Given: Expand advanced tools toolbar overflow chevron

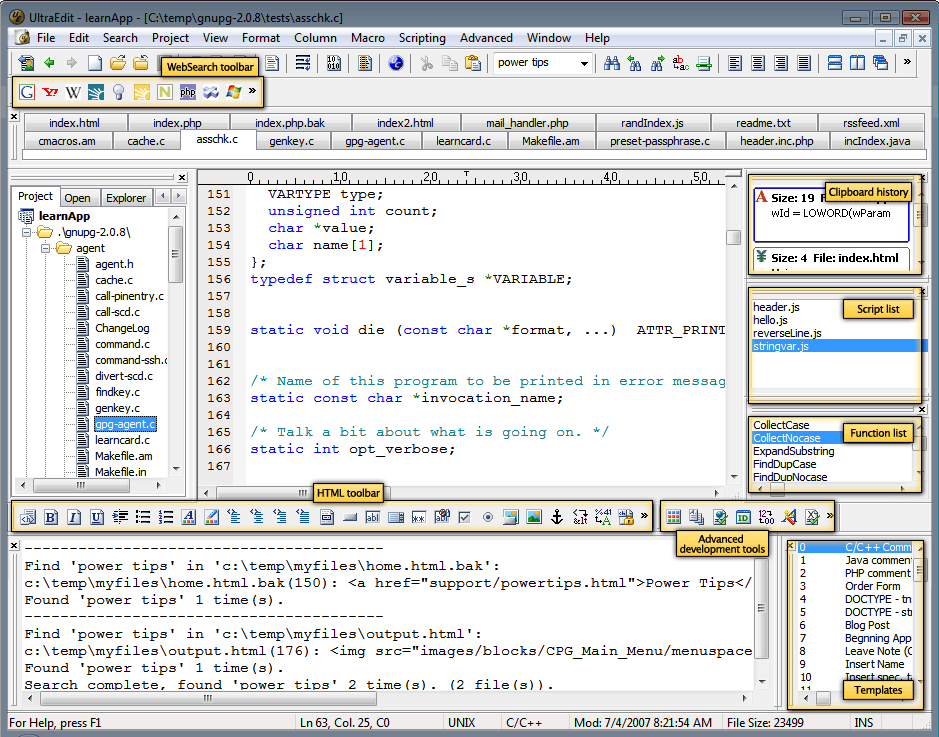Looking at the screenshot, I should point(829,515).
